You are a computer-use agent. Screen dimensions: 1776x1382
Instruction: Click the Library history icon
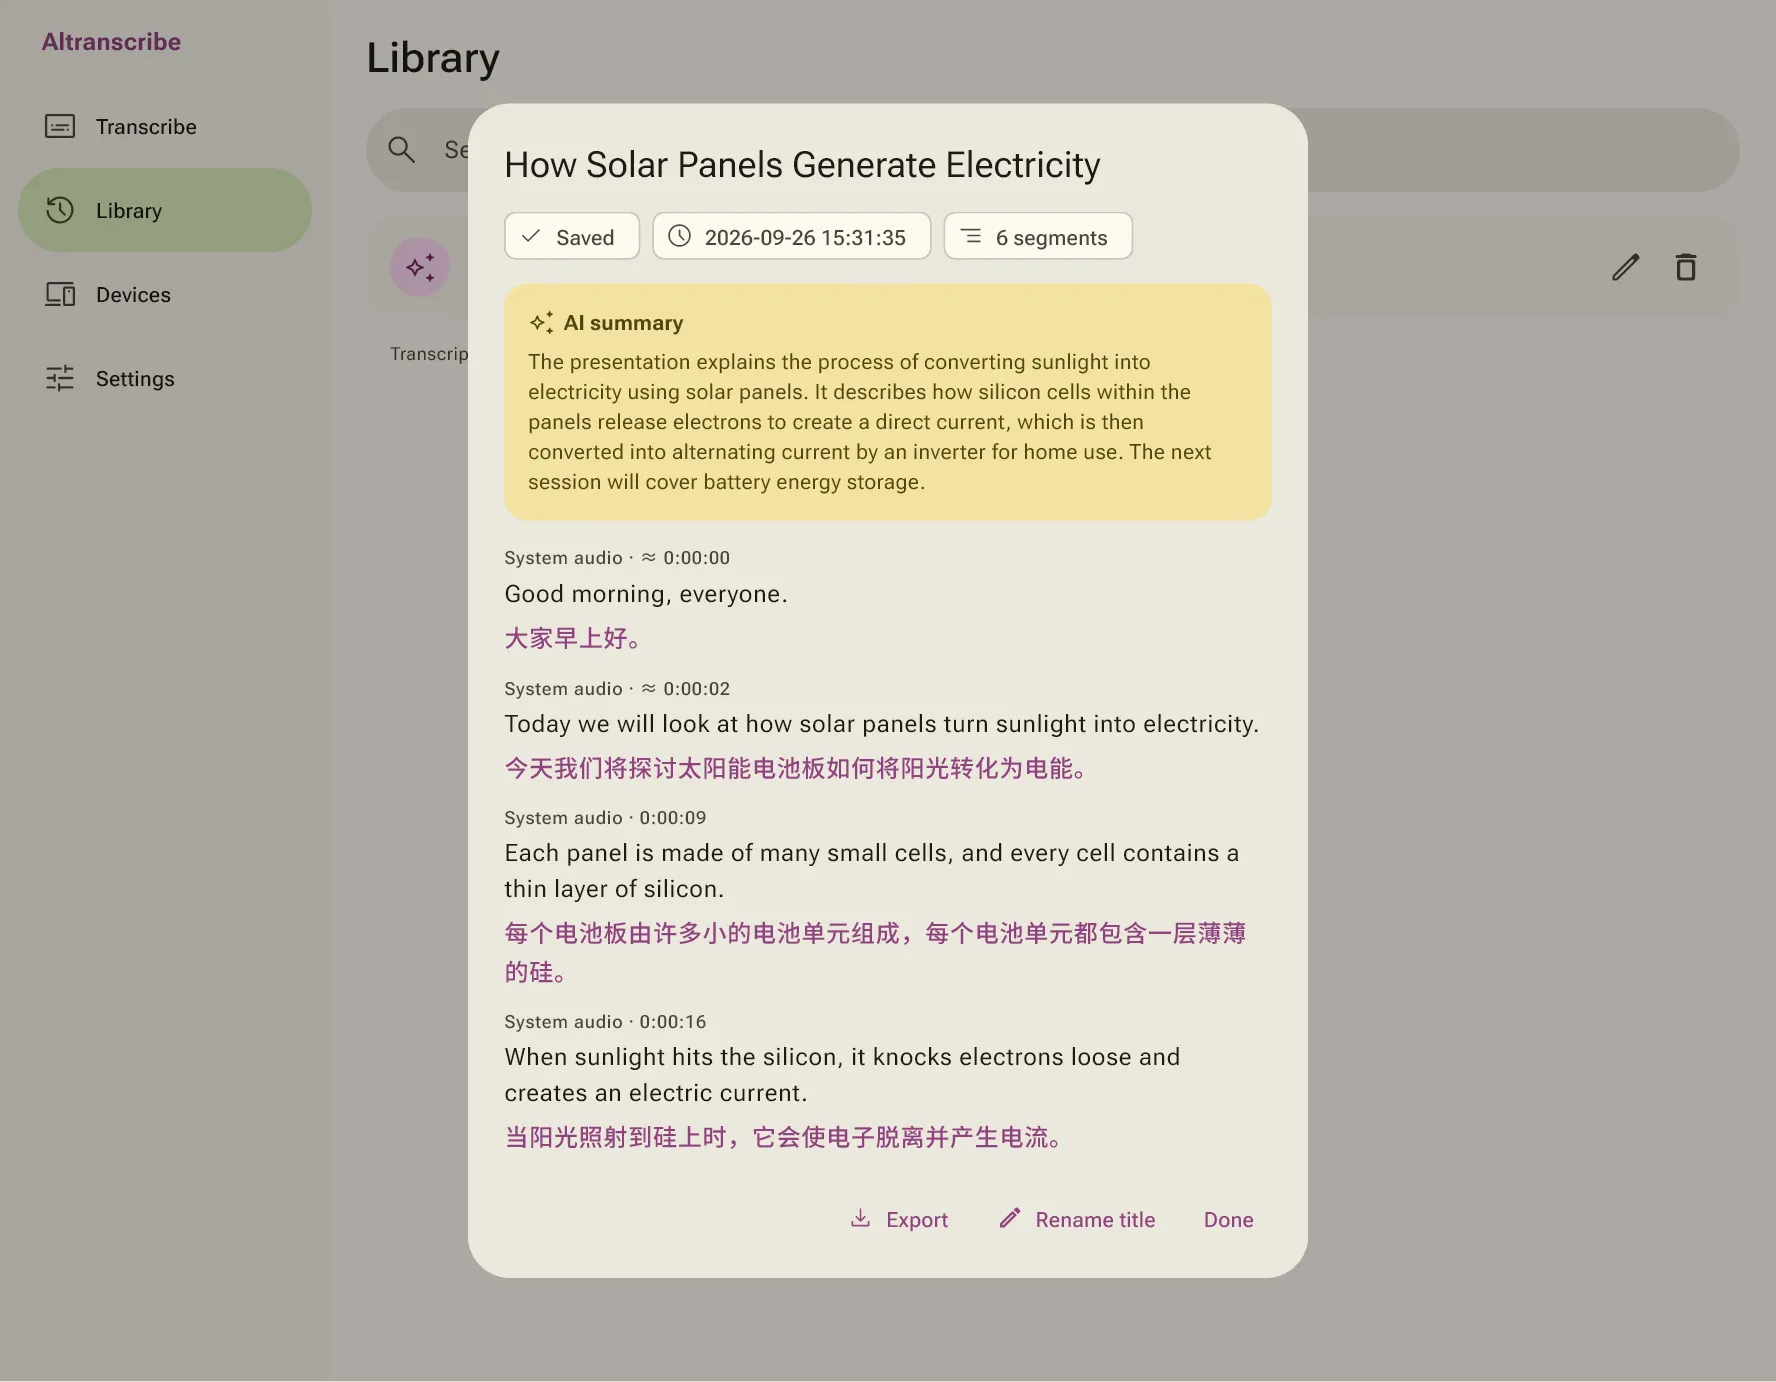click(60, 210)
